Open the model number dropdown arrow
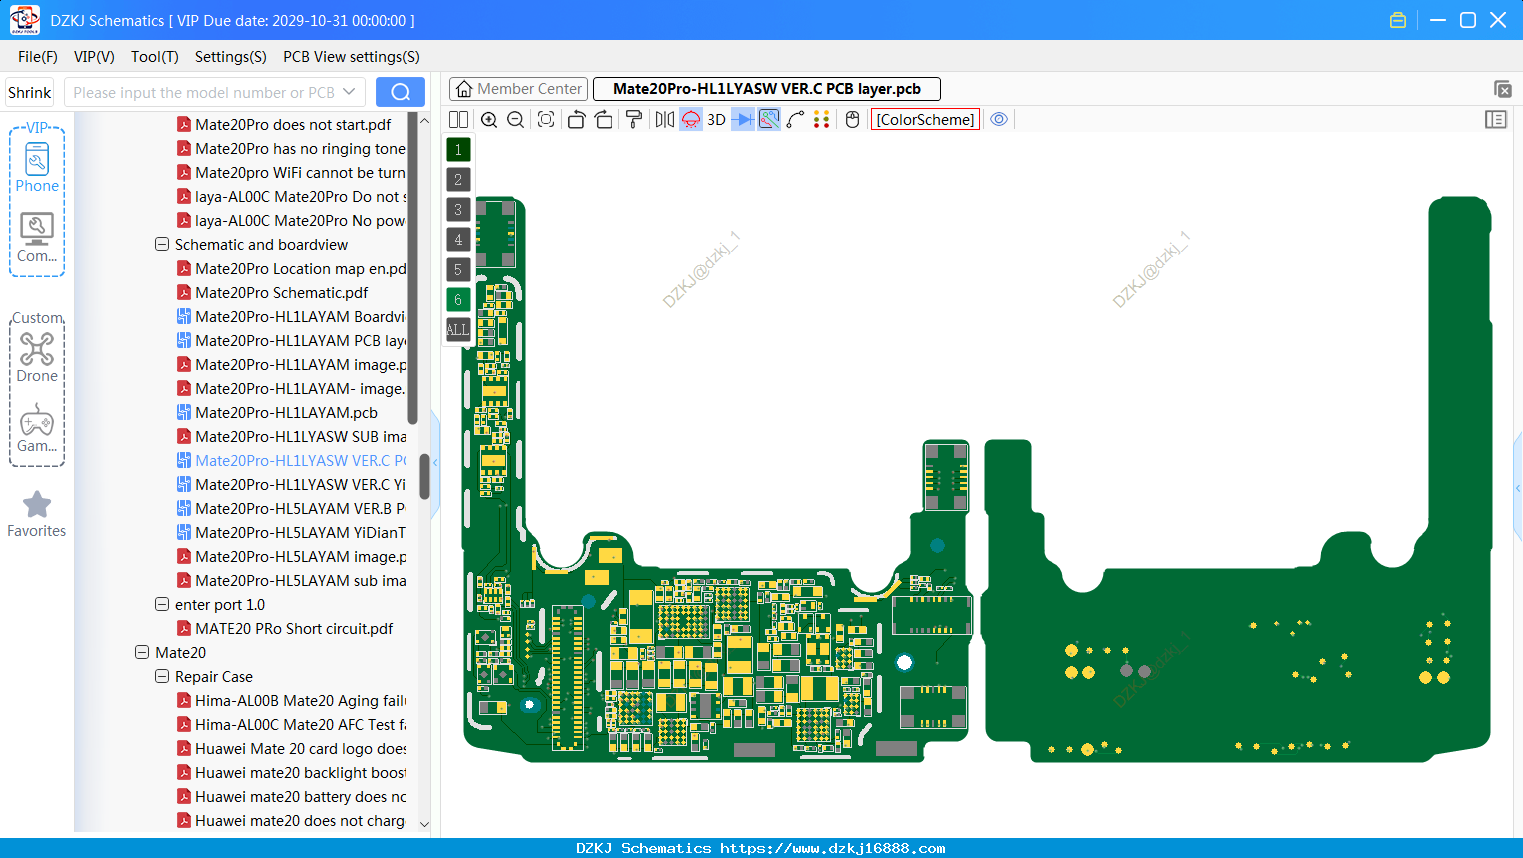Viewport: 1523px width, 858px height. (349, 92)
